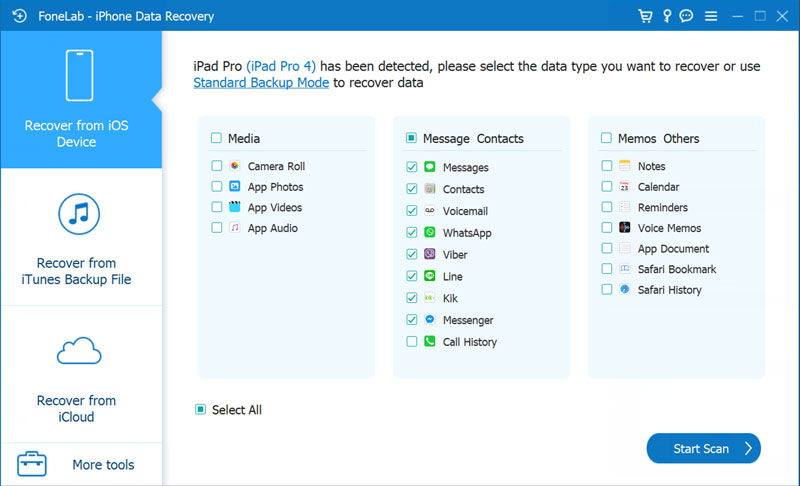
Task: Click the Notes icon
Action: click(x=624, y=165)
